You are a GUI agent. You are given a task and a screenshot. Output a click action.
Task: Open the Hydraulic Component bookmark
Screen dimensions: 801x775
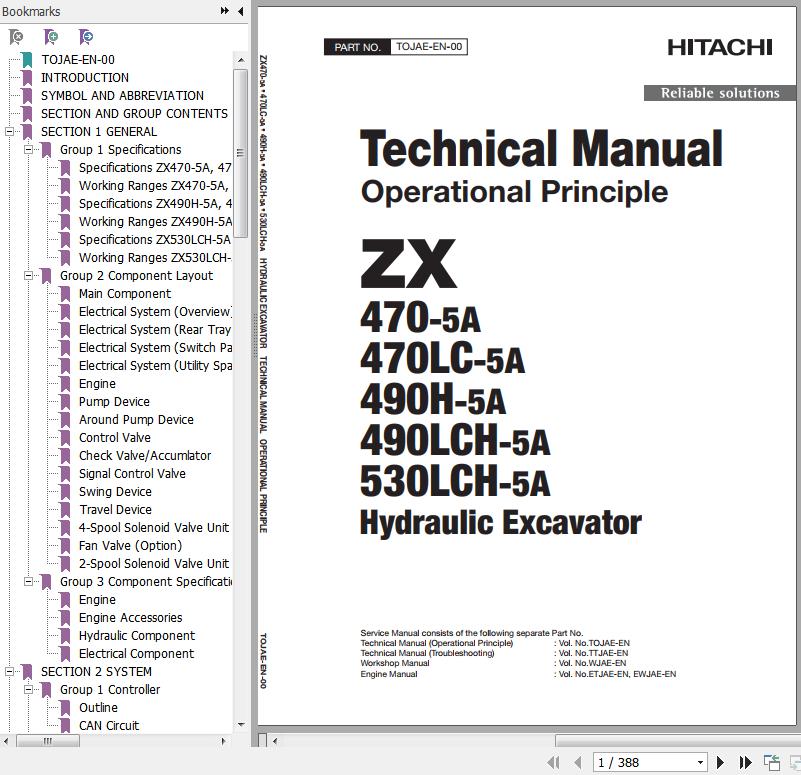[x=136, y=636]
